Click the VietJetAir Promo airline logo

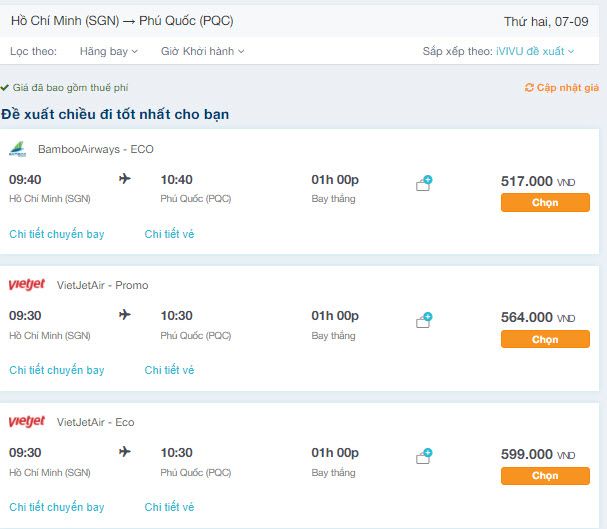(x=27, y=285)
